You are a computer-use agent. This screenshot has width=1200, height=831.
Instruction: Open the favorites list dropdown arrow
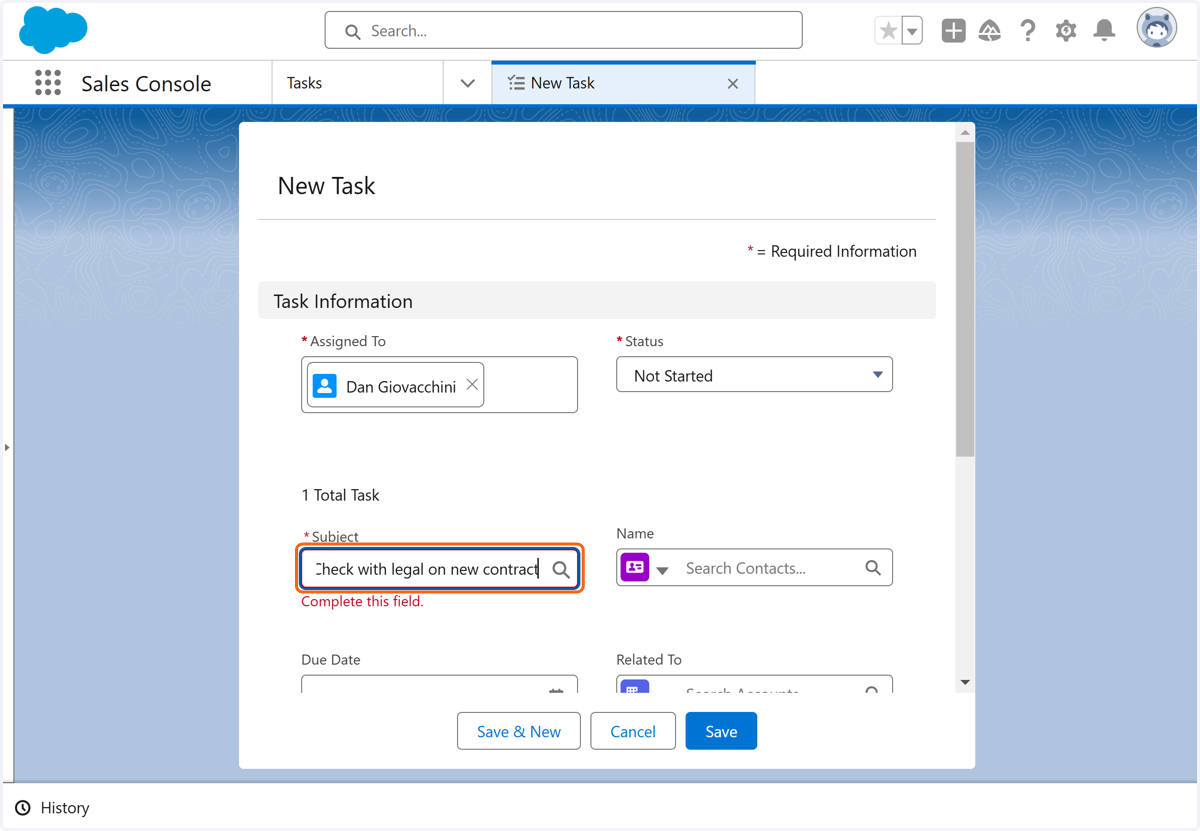pos(912,31)
